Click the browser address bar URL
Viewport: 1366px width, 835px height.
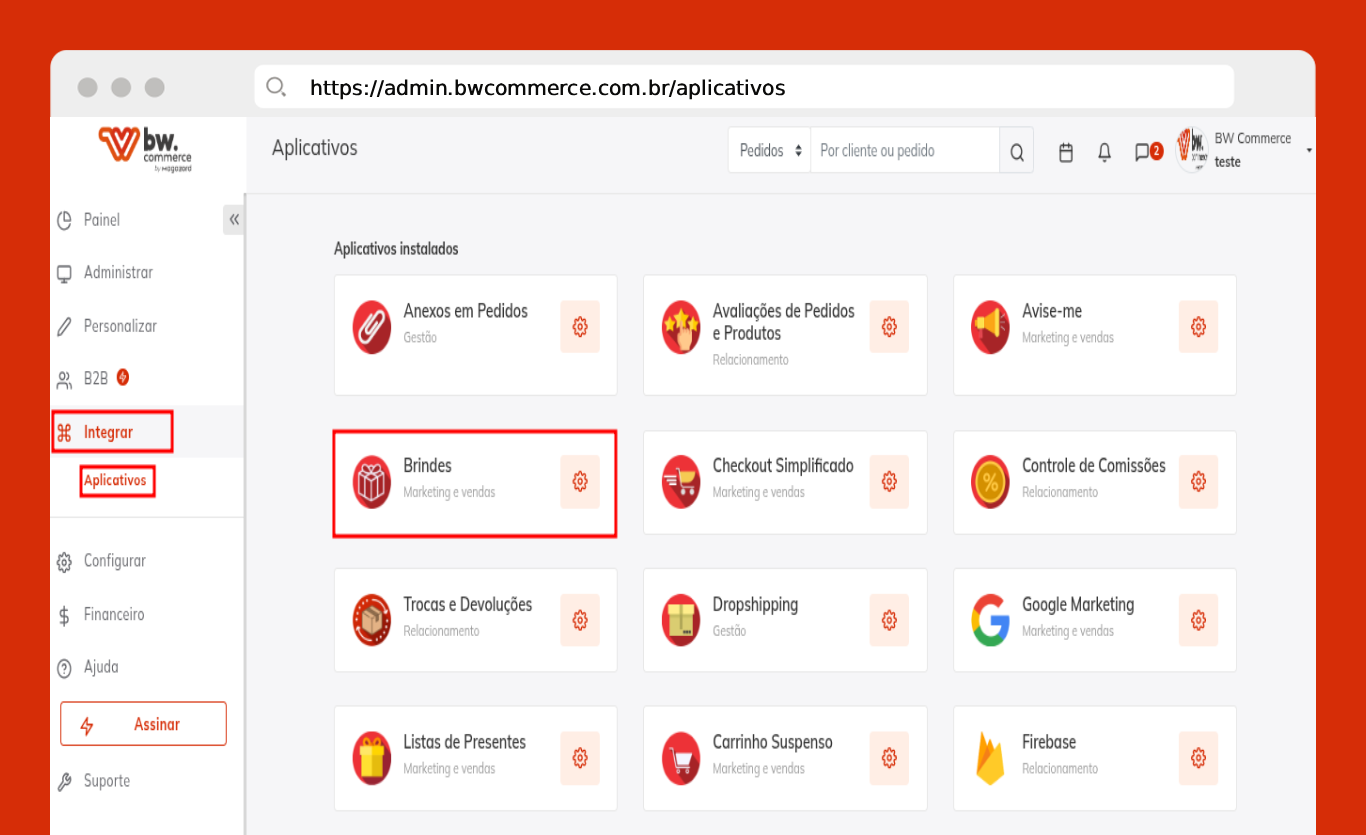(x=547, y=88)
